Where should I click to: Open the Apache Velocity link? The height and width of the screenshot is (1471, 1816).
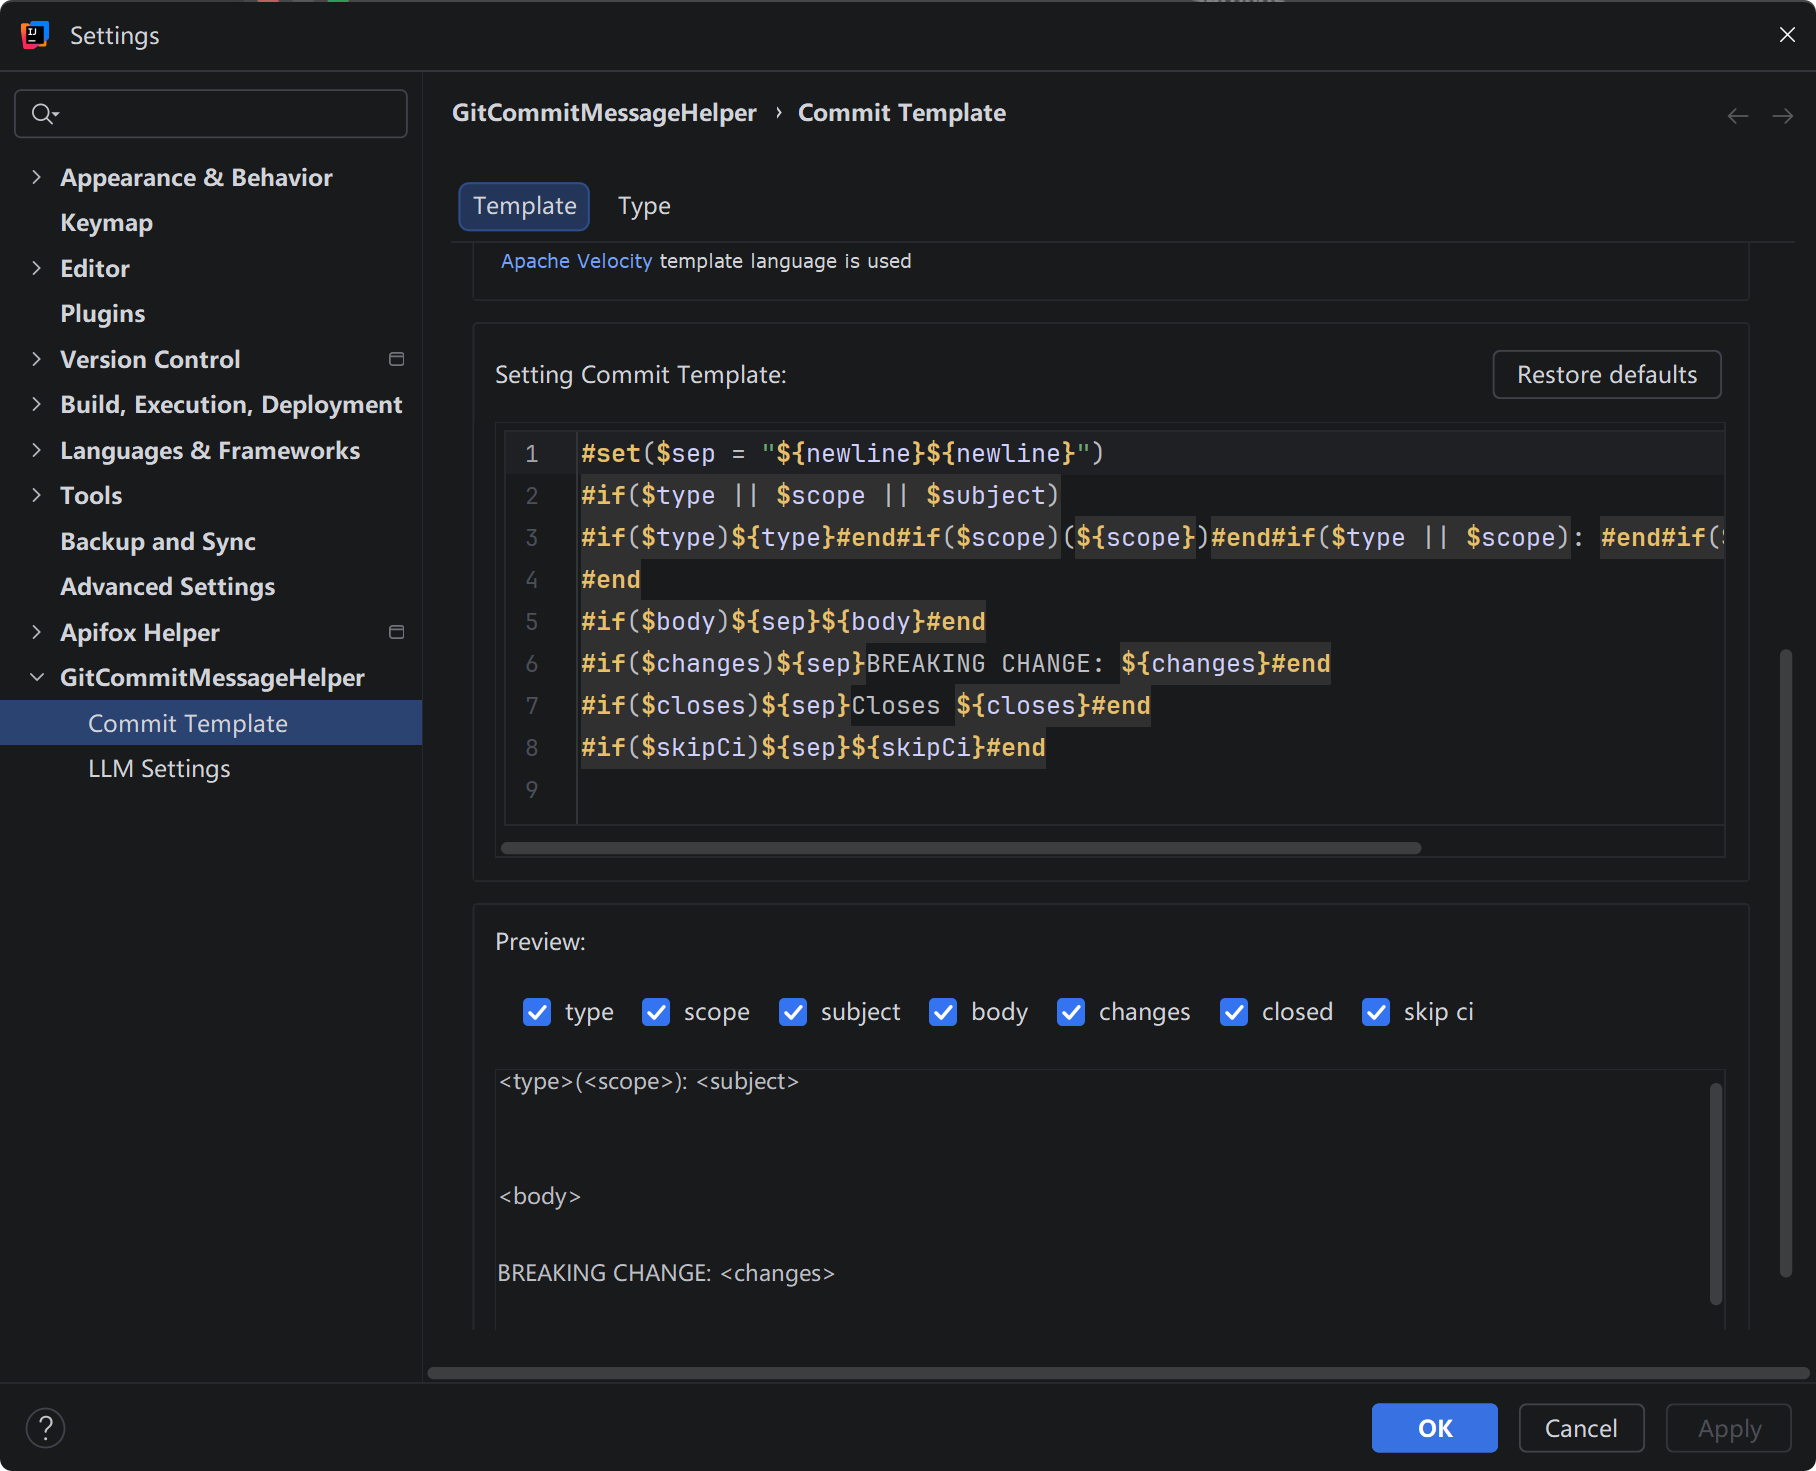[576, 261]
